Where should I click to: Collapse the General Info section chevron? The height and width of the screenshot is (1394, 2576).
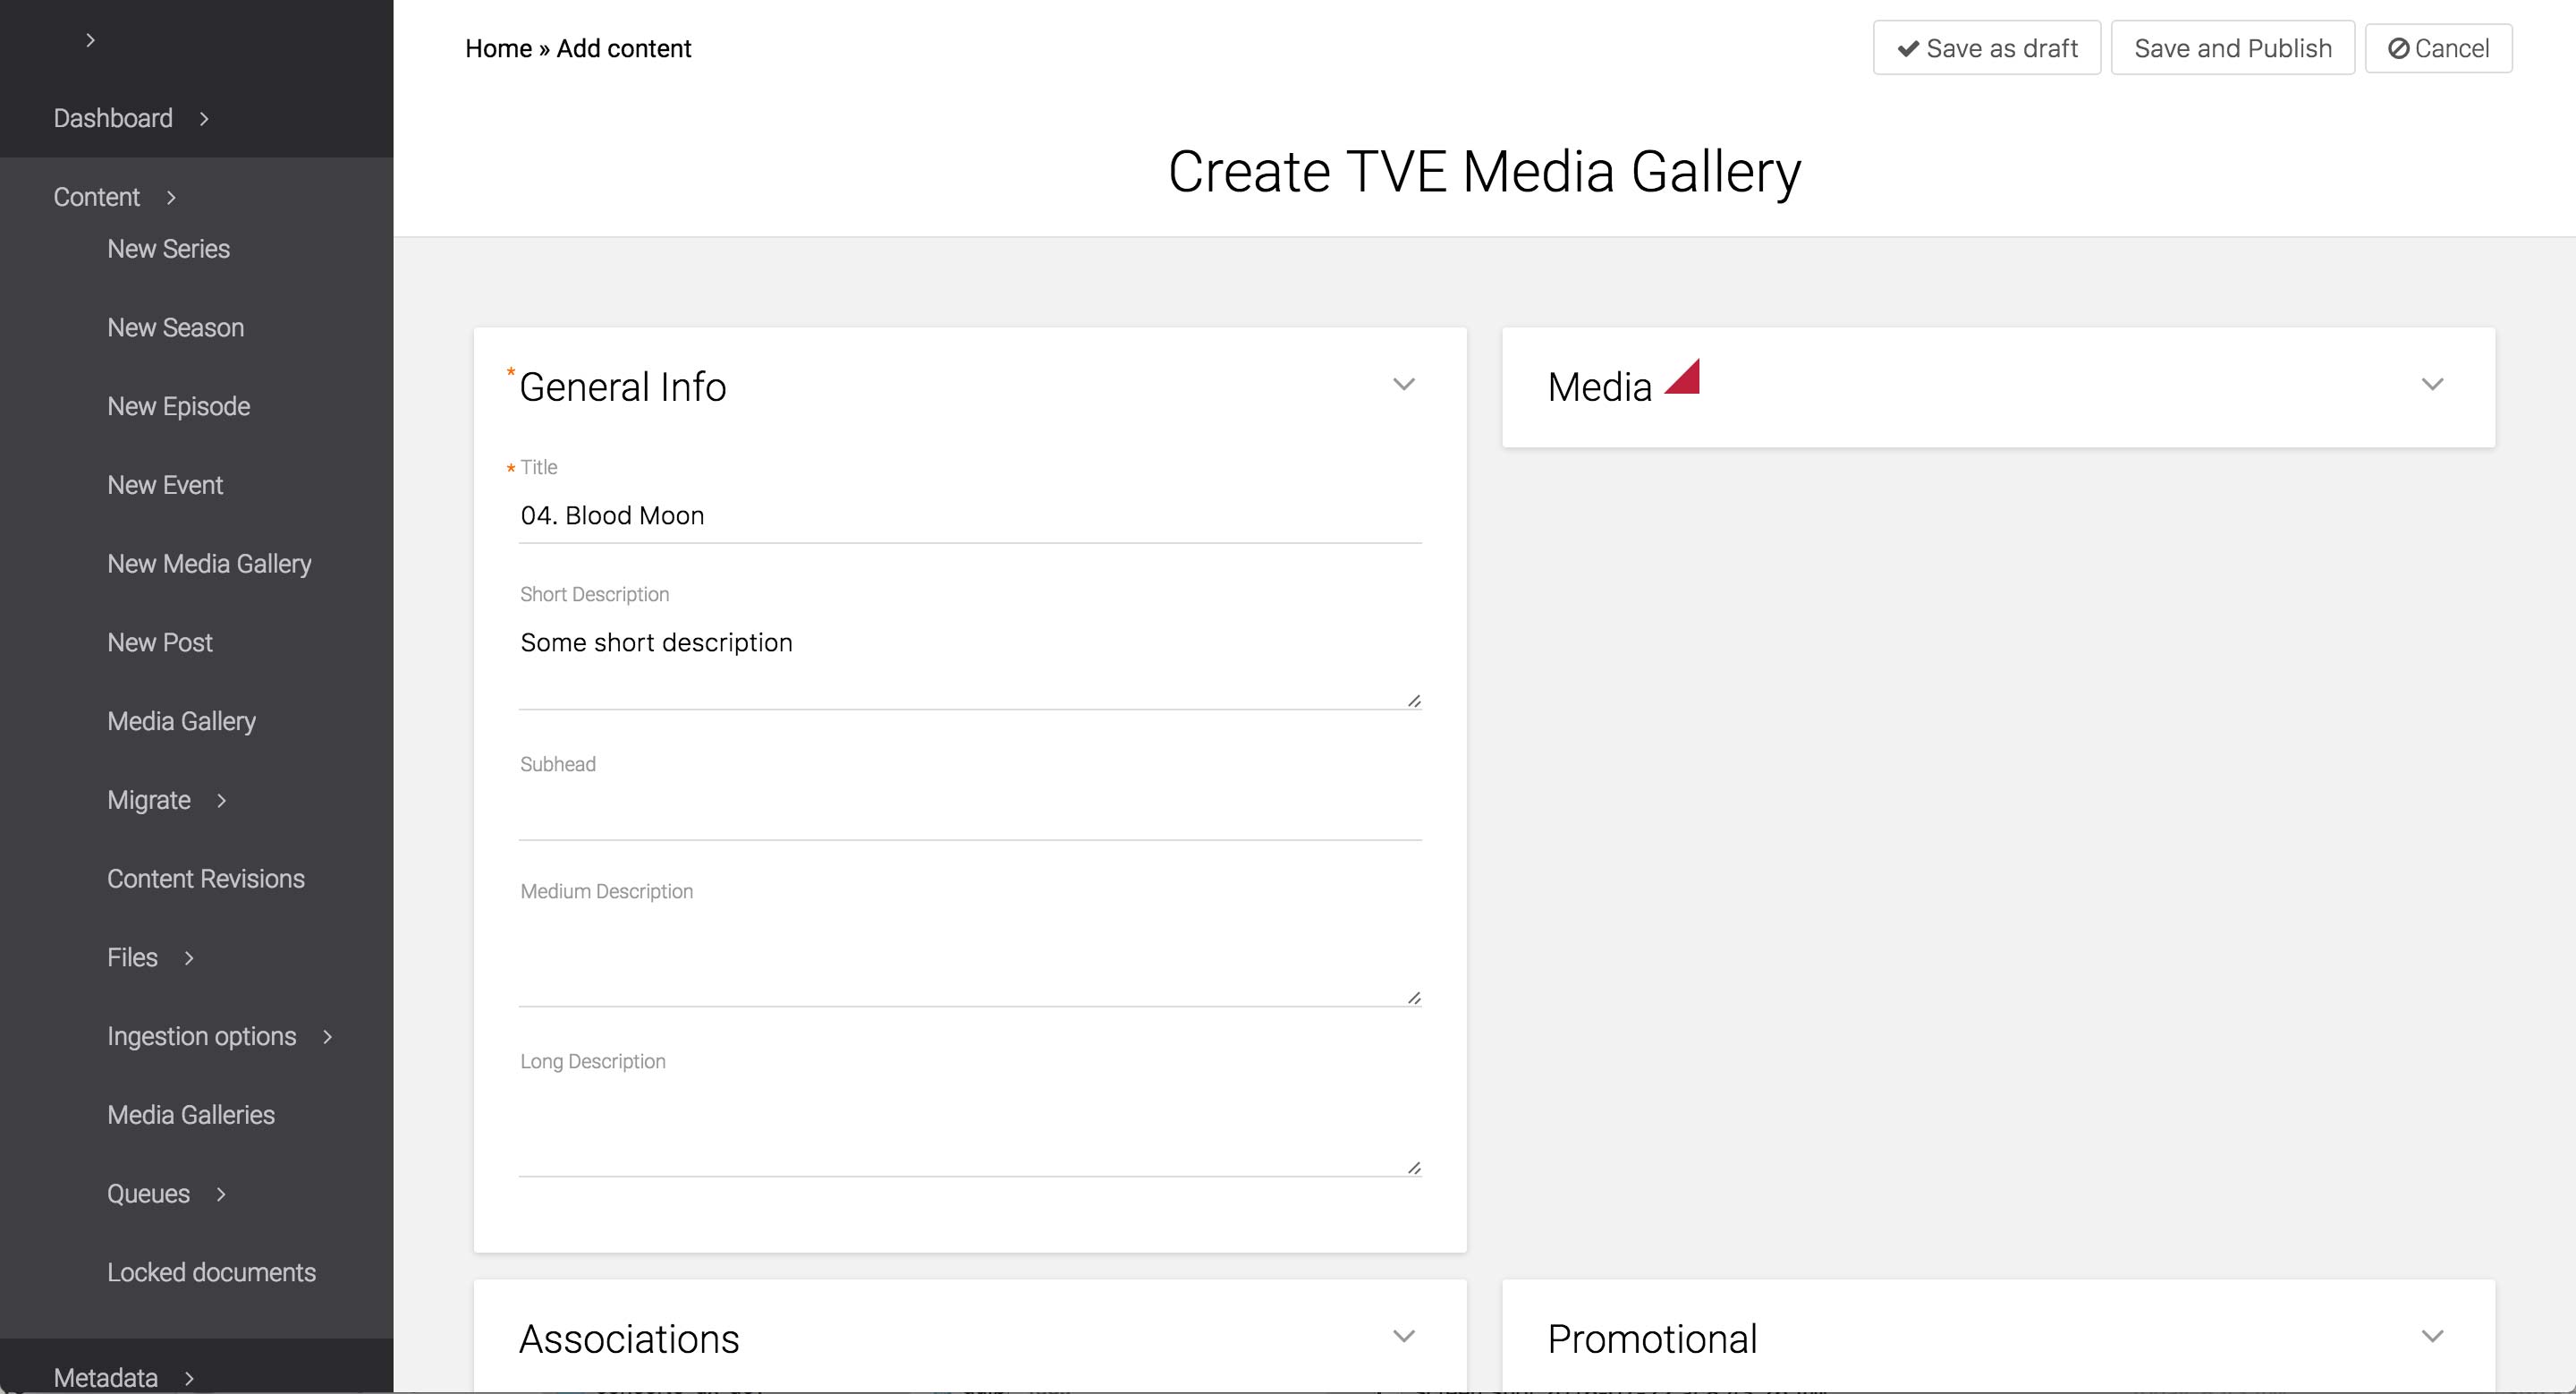(1403, 385)
